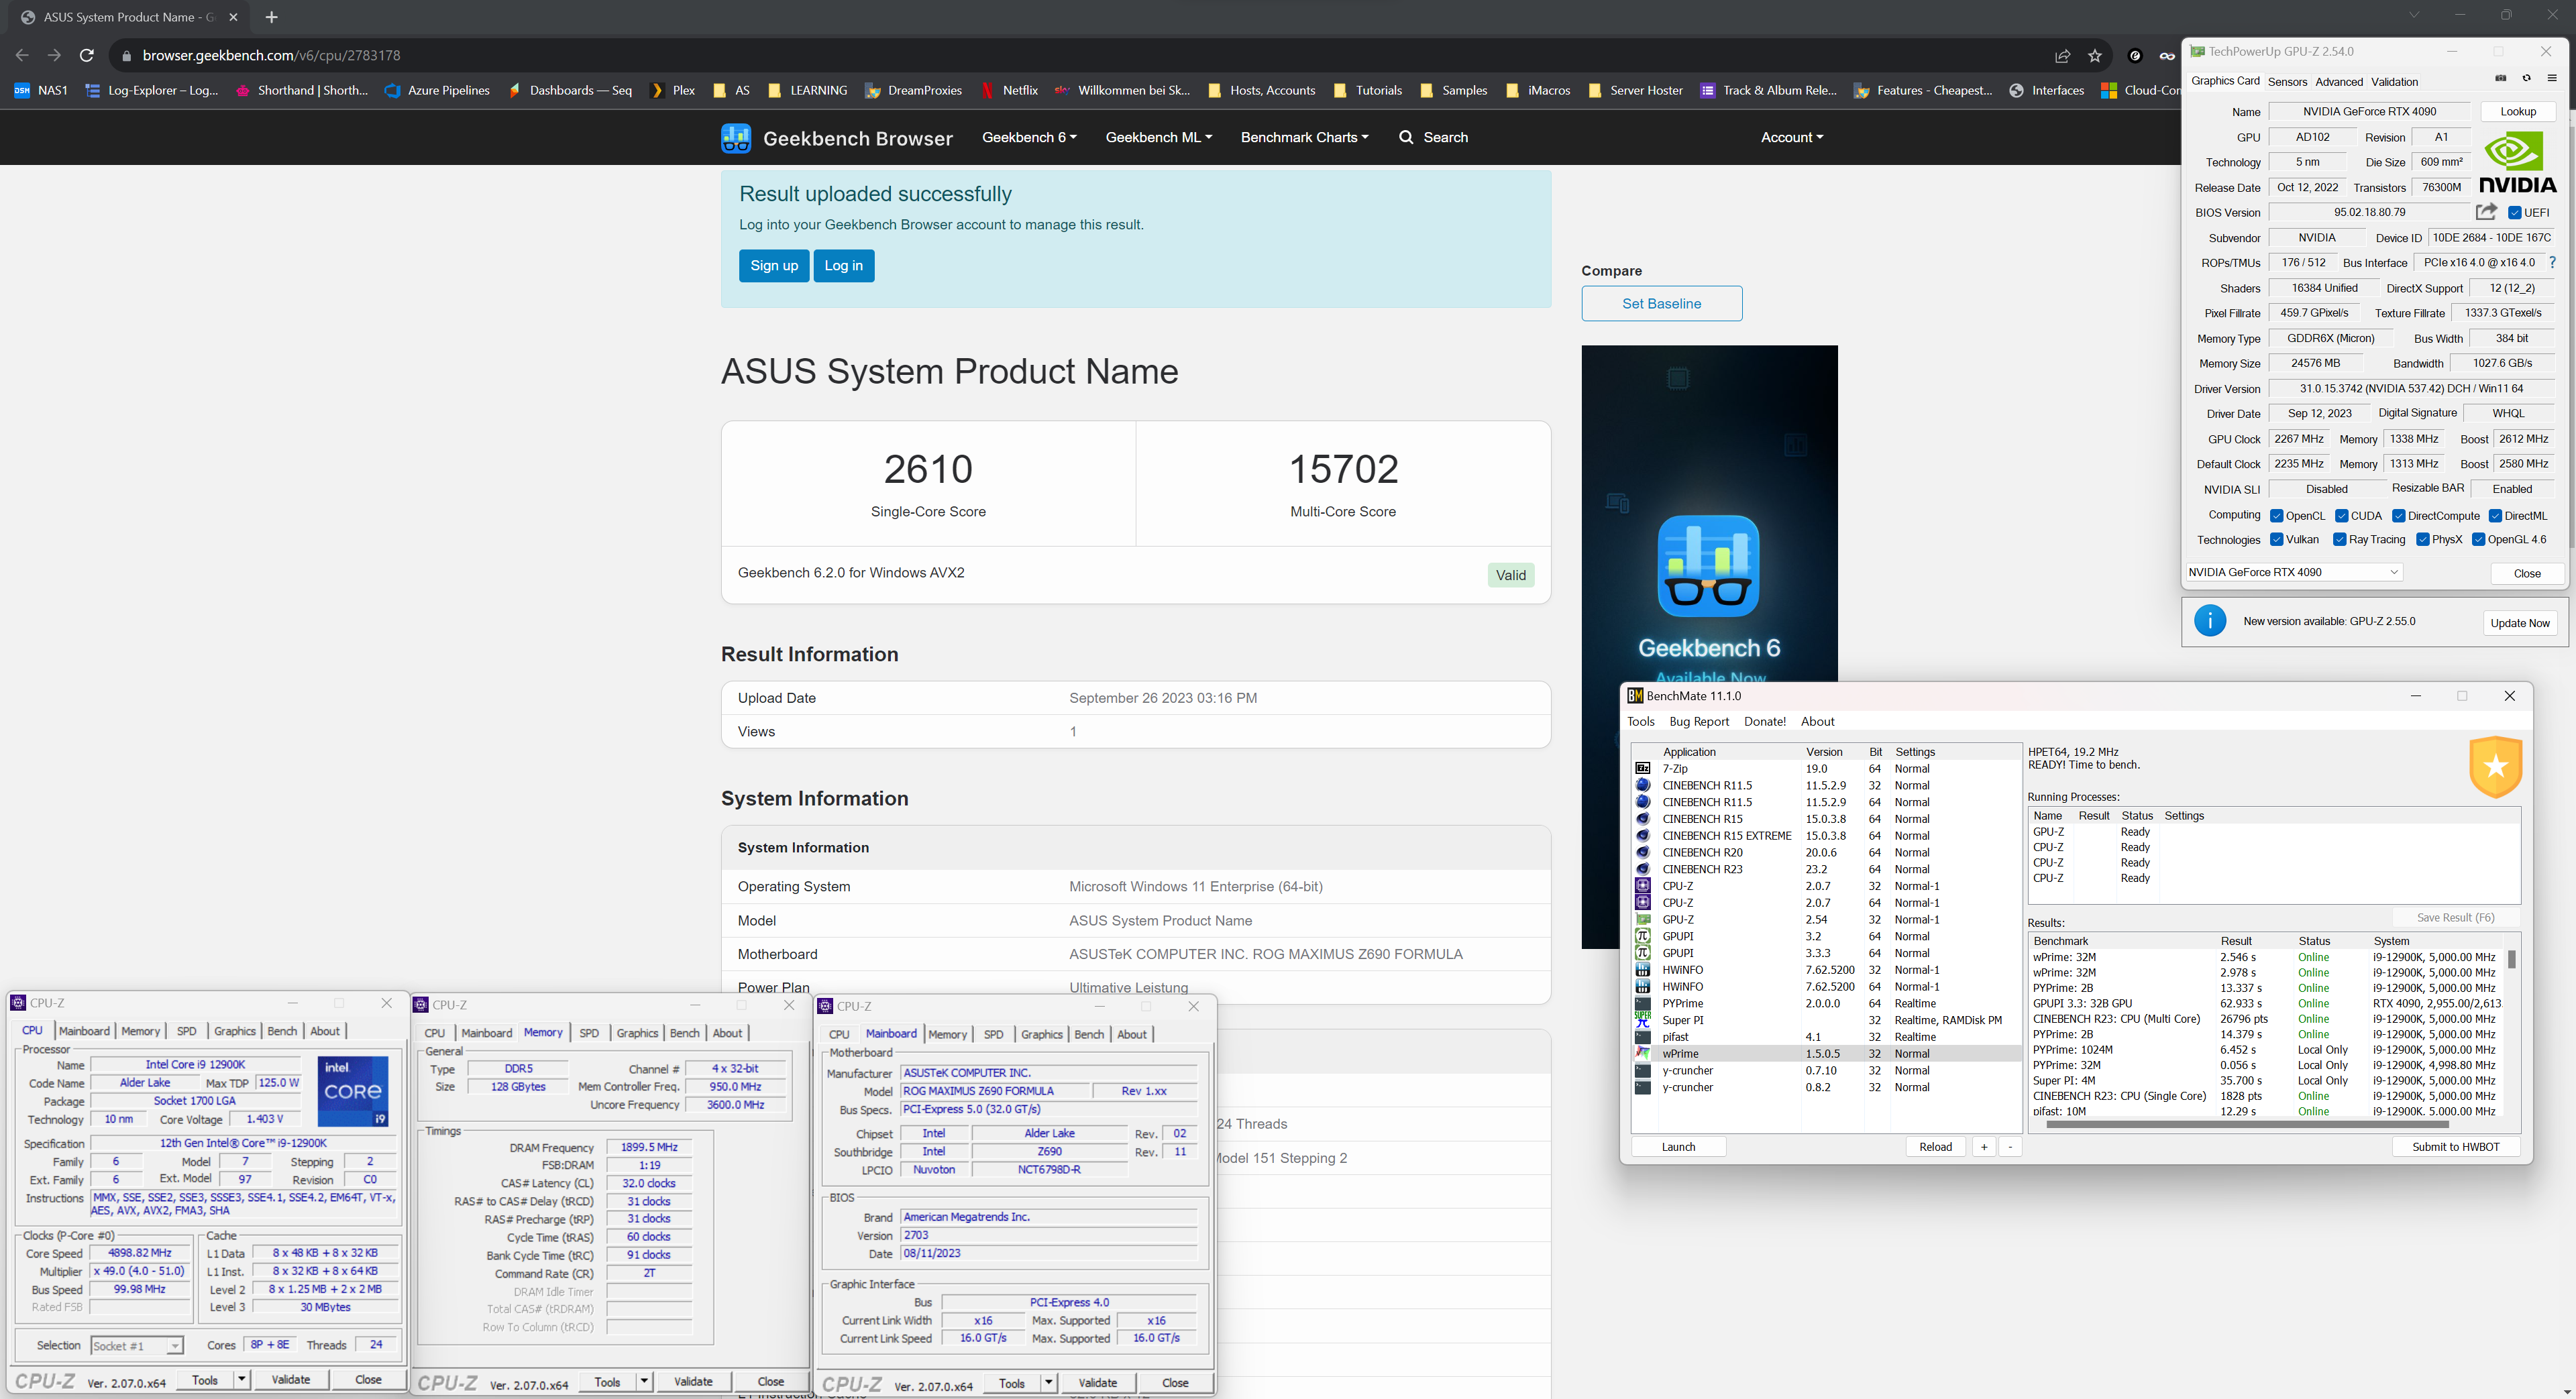Click the browser reload icon
The image size is (2576, 1399).
tap(87, 56)
